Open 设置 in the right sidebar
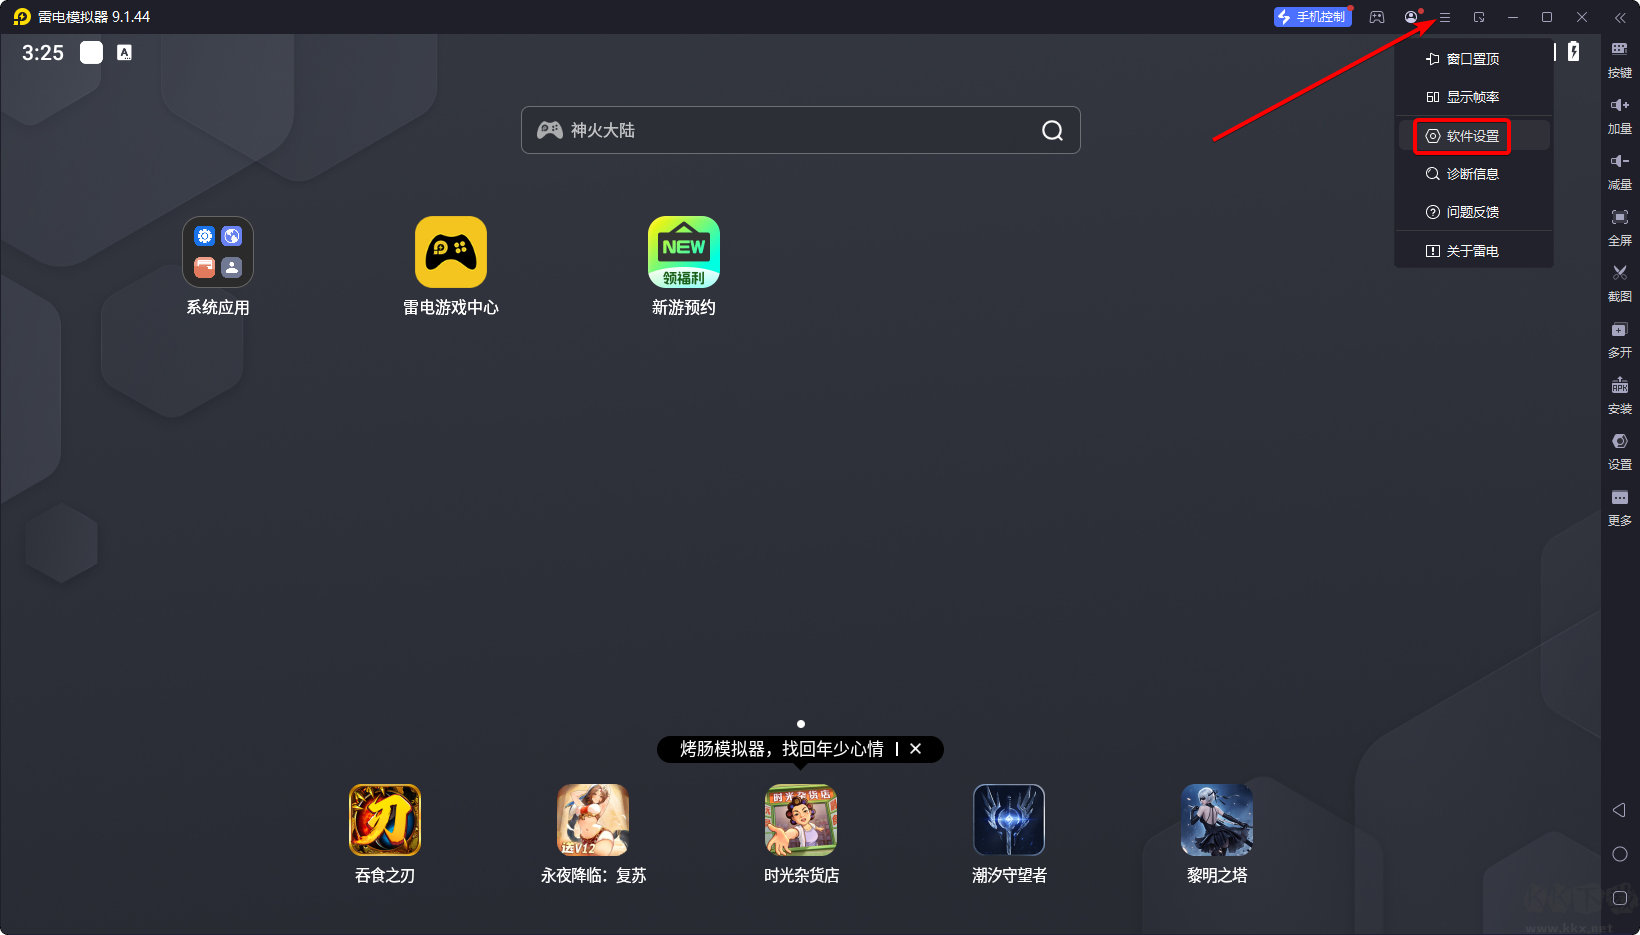This screenshot has height=935, width=1640. (x=1619, y=451)
